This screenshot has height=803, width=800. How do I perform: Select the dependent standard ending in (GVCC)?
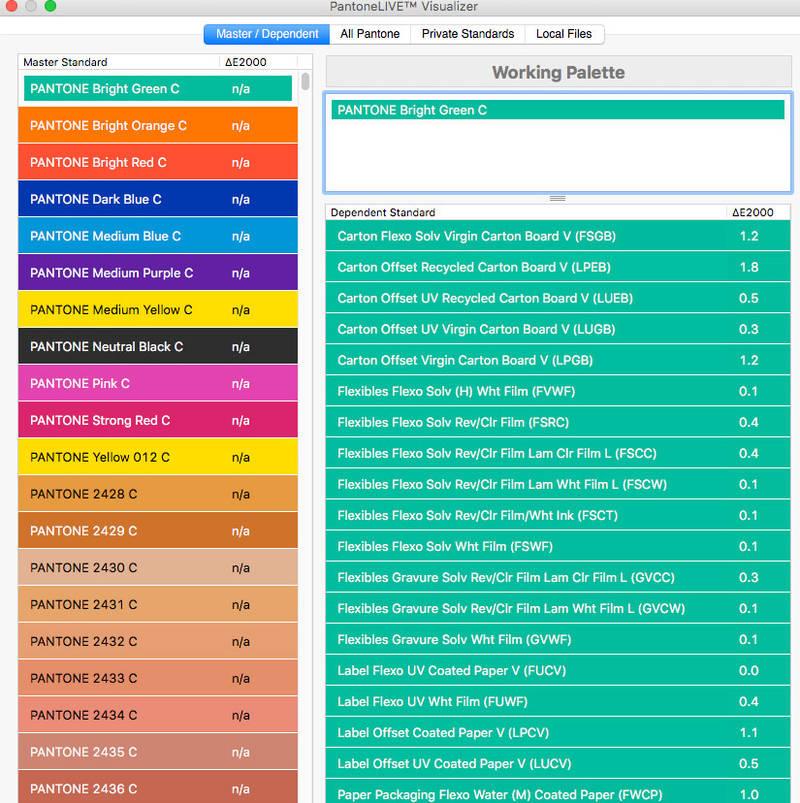[558, 578]
